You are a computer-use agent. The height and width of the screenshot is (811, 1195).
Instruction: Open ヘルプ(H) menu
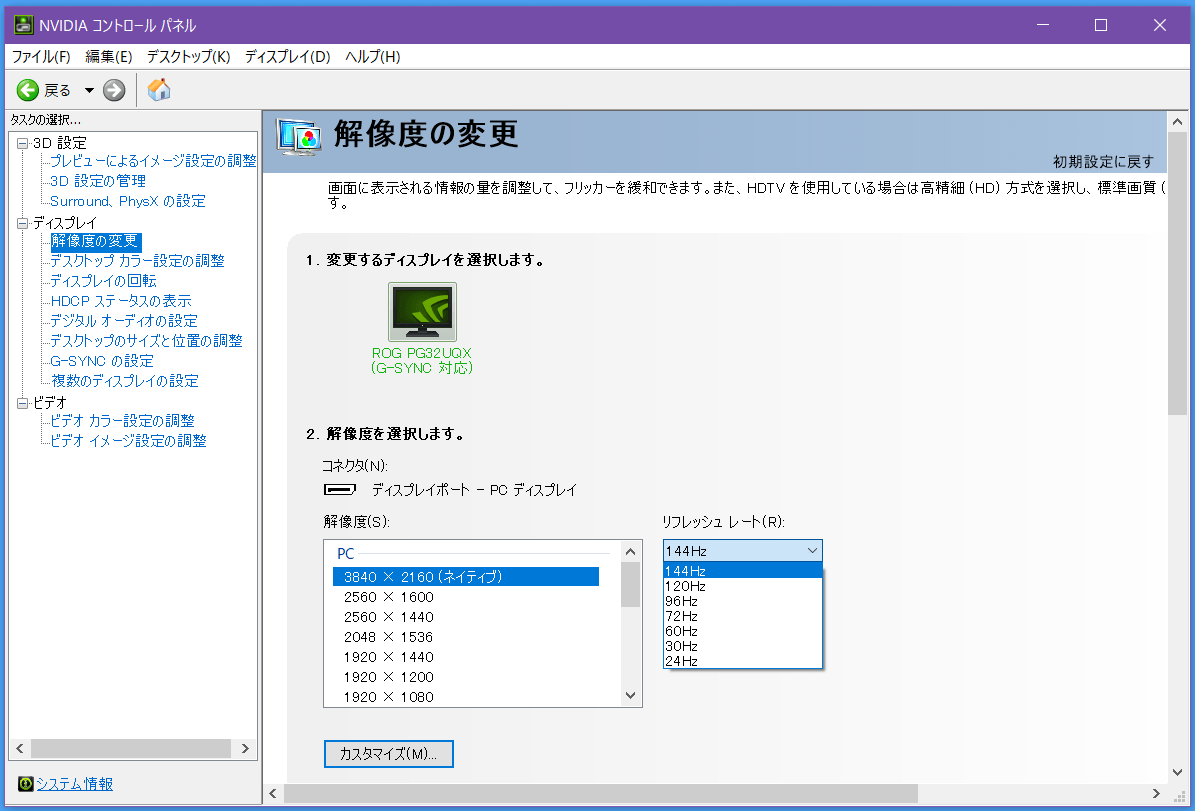point(373,56)
